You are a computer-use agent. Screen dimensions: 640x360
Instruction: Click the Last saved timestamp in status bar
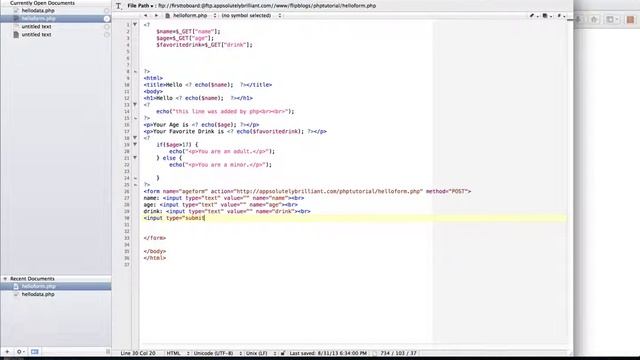coord(328,353)
